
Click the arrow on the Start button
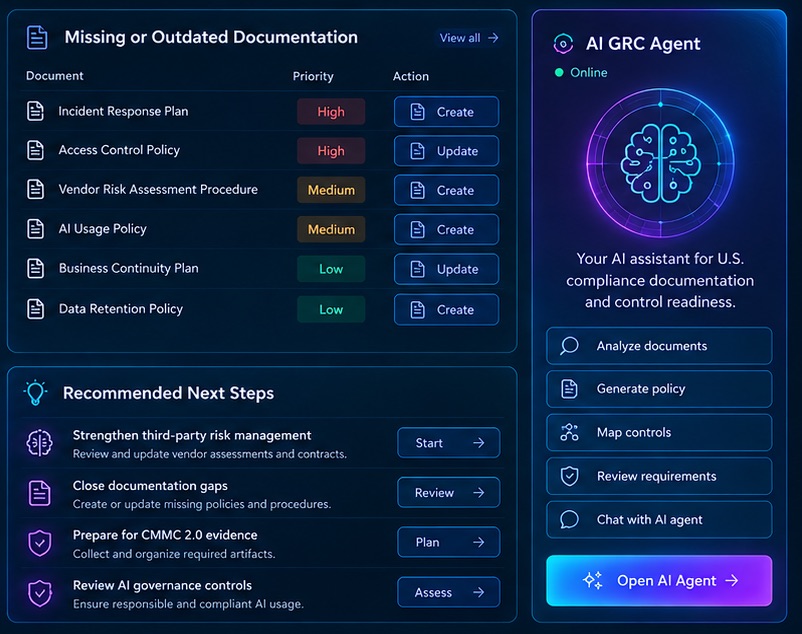pyautogui.click(x=479, y=443)
